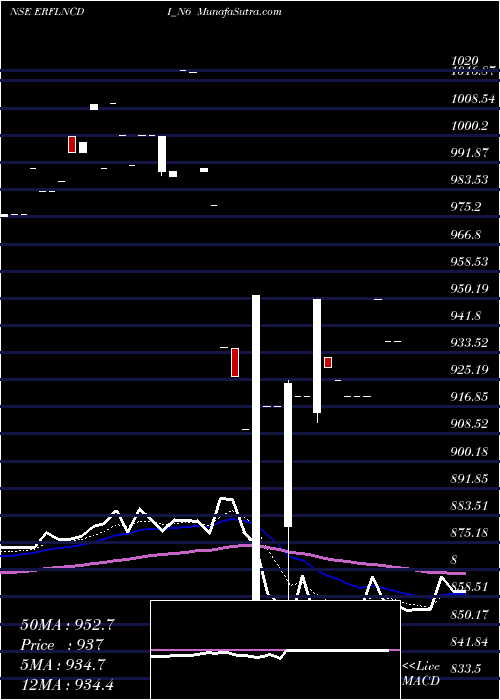The height and width of the screenshot is (700, 500).
Task: Select the 850.17 price axis label
Action: pyautogui.click(x=469, y=615)
